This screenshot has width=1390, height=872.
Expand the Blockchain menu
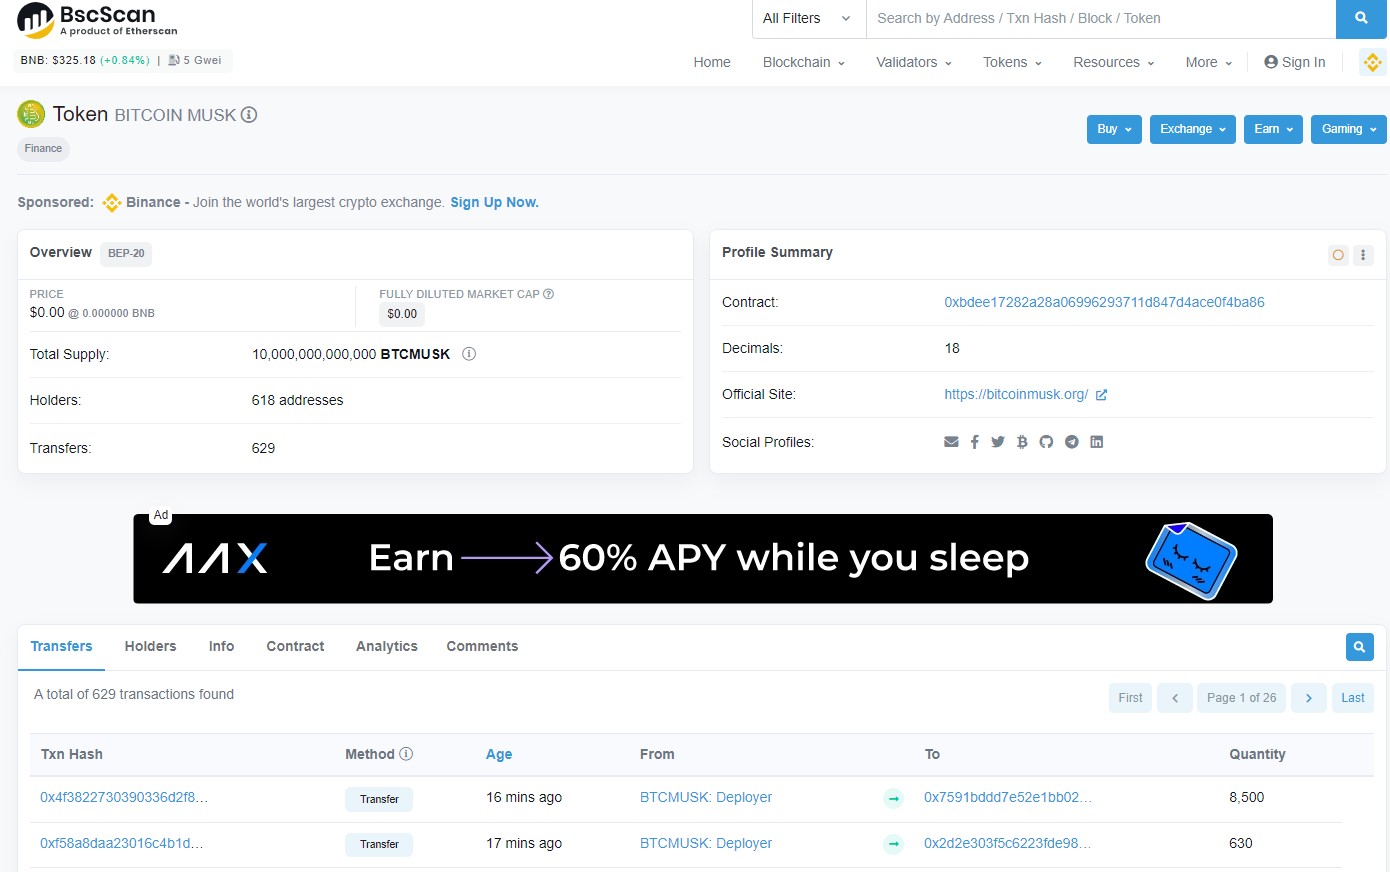coord(804,62)
